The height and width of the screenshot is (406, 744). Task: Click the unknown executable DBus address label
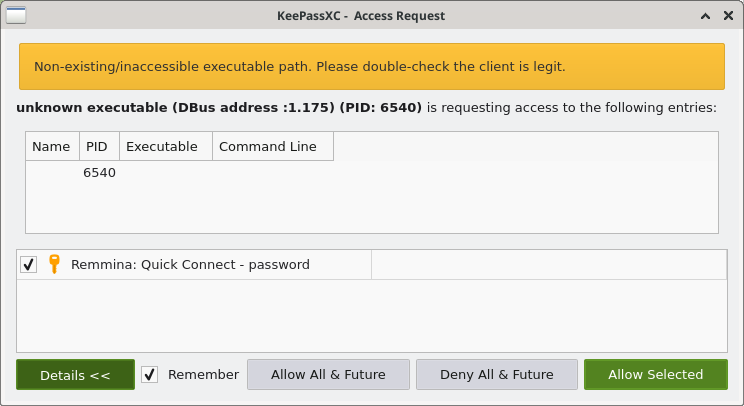coord(219,108)
